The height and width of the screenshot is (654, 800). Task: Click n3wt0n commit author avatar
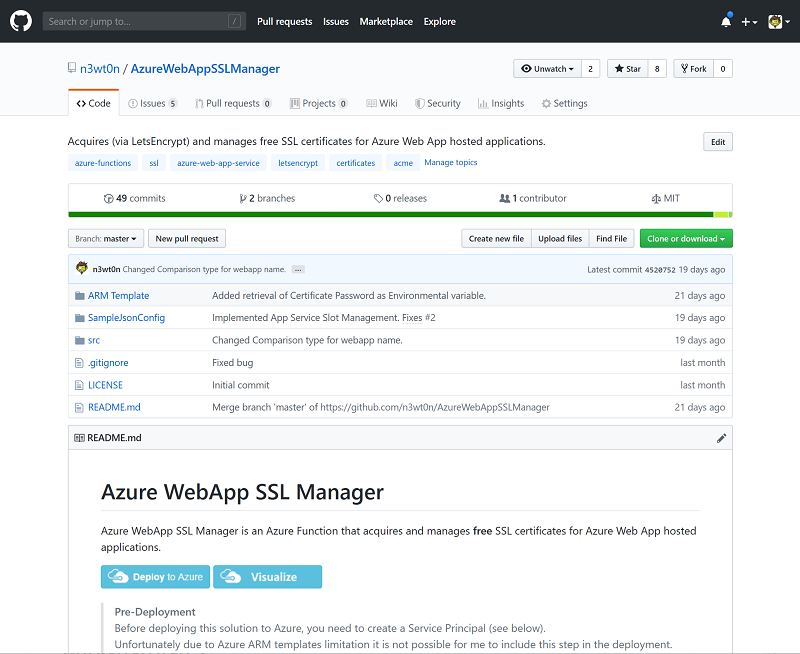pyautogui.click(x=82, y=268)
